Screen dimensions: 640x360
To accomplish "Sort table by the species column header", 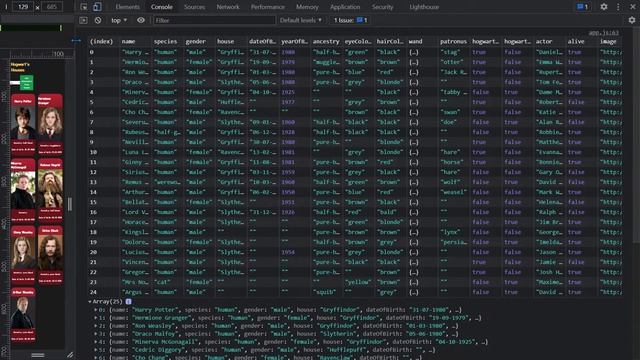I will (x=167, y=42).
